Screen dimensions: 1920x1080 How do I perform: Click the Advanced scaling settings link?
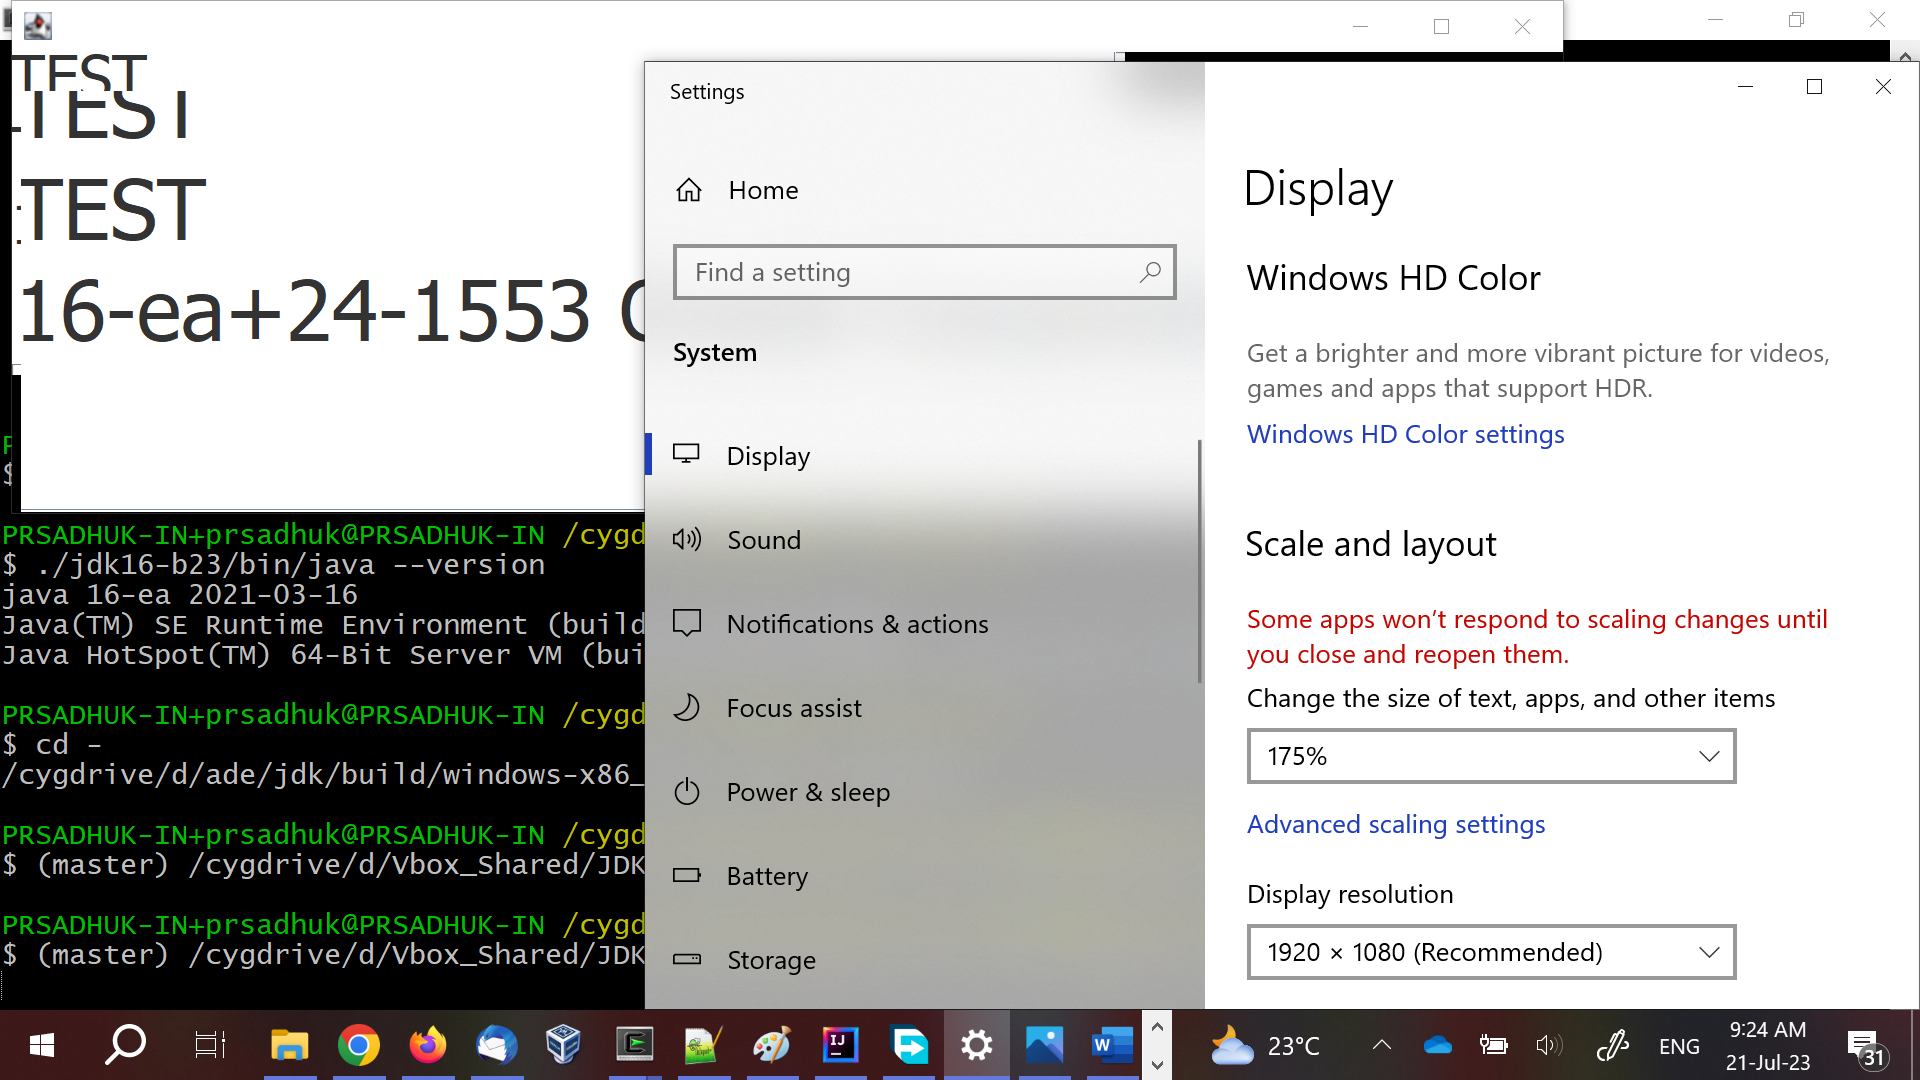[x=1395, y=824]
